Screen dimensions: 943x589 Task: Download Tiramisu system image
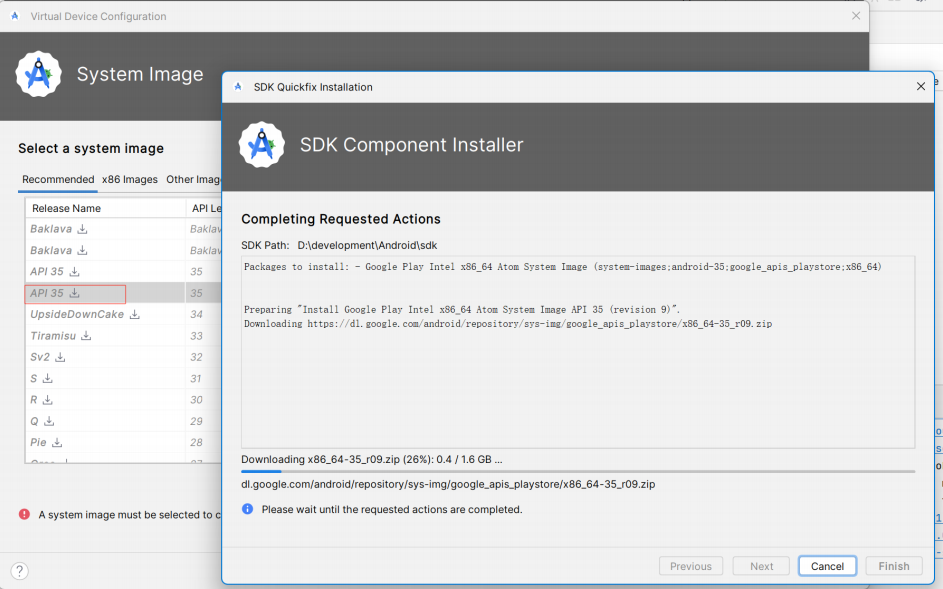[x=86, y=336]
